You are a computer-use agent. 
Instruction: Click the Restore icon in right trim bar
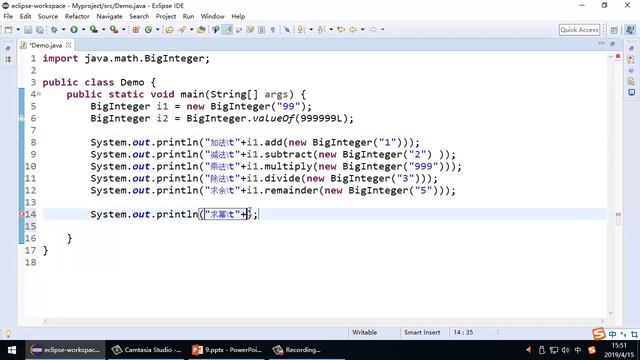631,48
